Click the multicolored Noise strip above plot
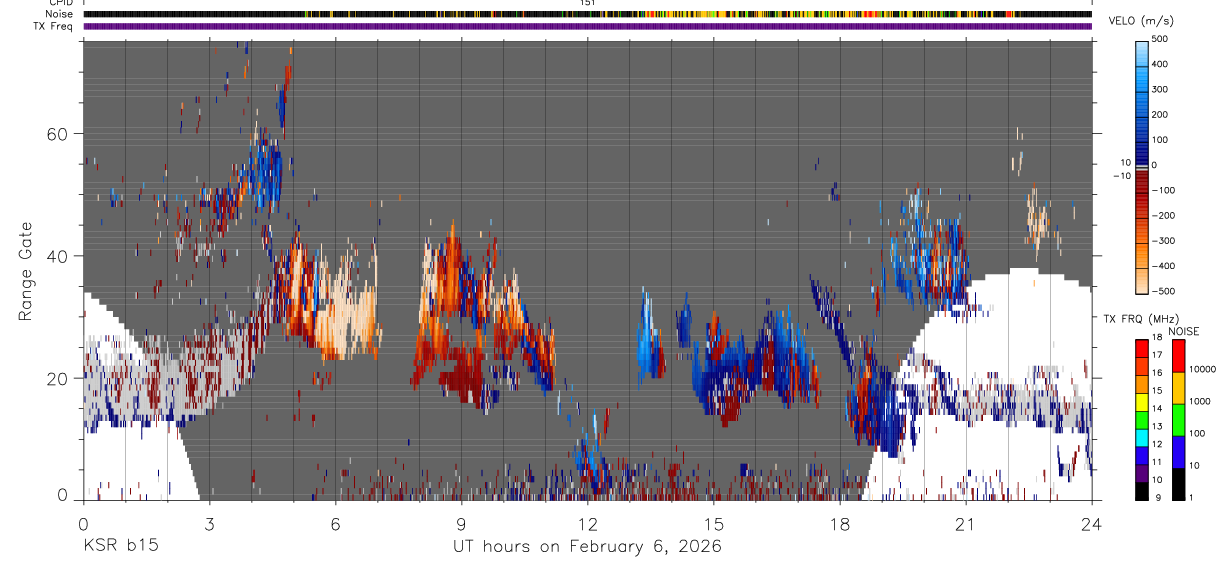The width and height of the screenshot is (1228, 567). (x=587, y=15)
